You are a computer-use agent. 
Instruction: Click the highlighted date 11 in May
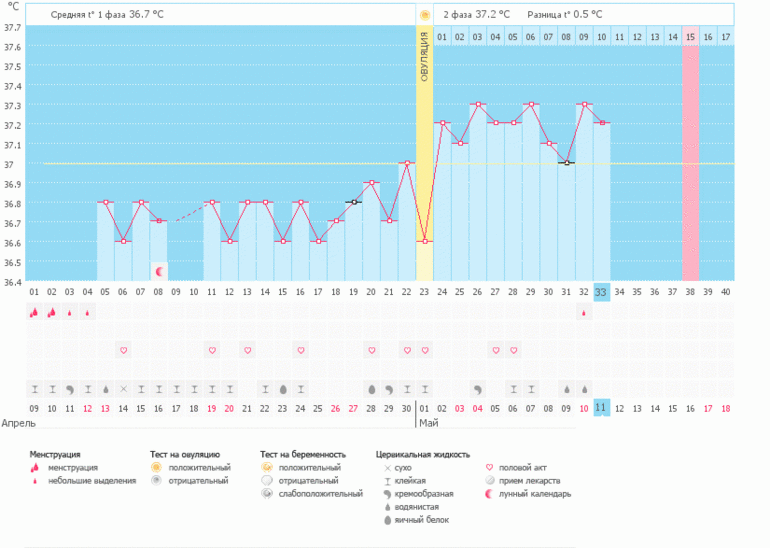point(601,408)
